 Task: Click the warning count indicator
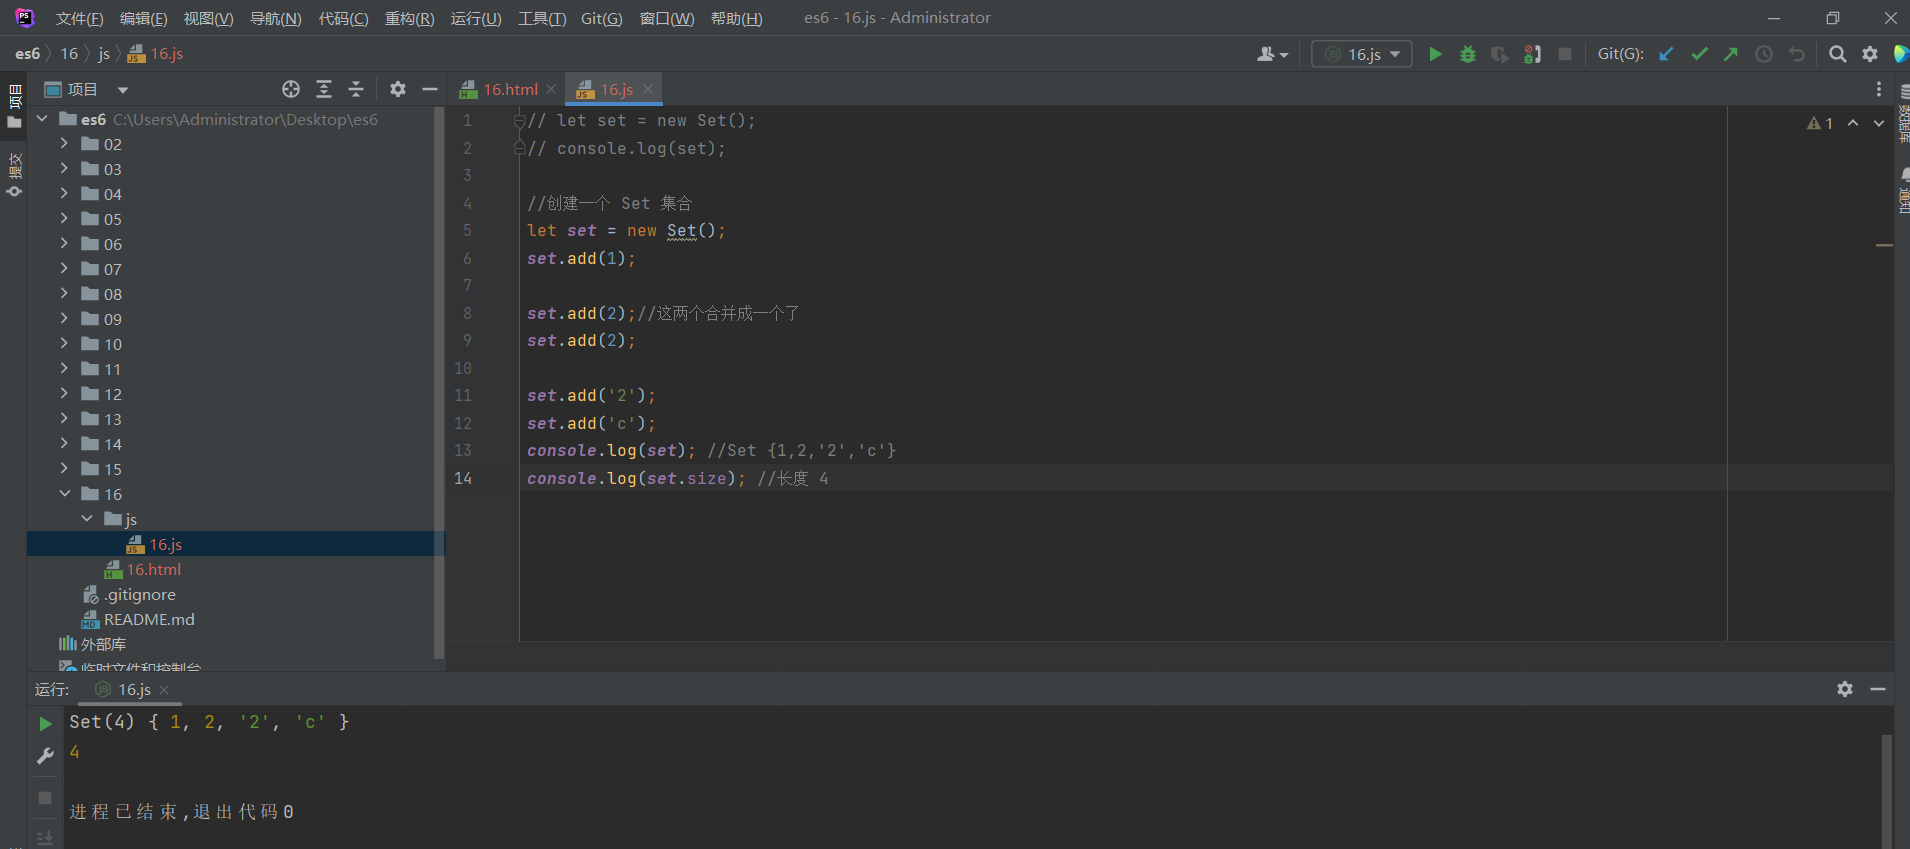pyautogui.click(x=1820, y=123)
